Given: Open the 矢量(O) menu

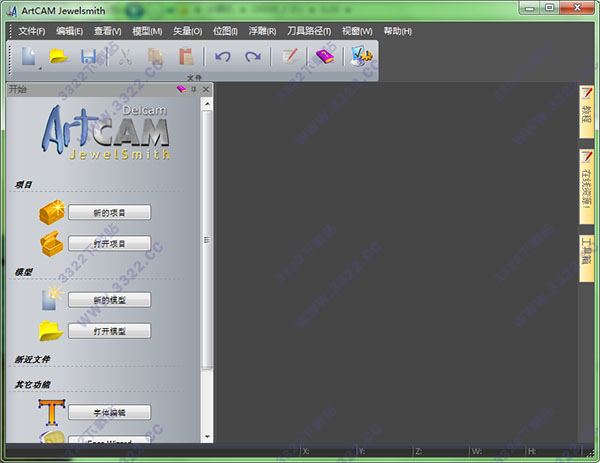Looking at the screenshot, I should pyautogui.click(x=188, y=31).
